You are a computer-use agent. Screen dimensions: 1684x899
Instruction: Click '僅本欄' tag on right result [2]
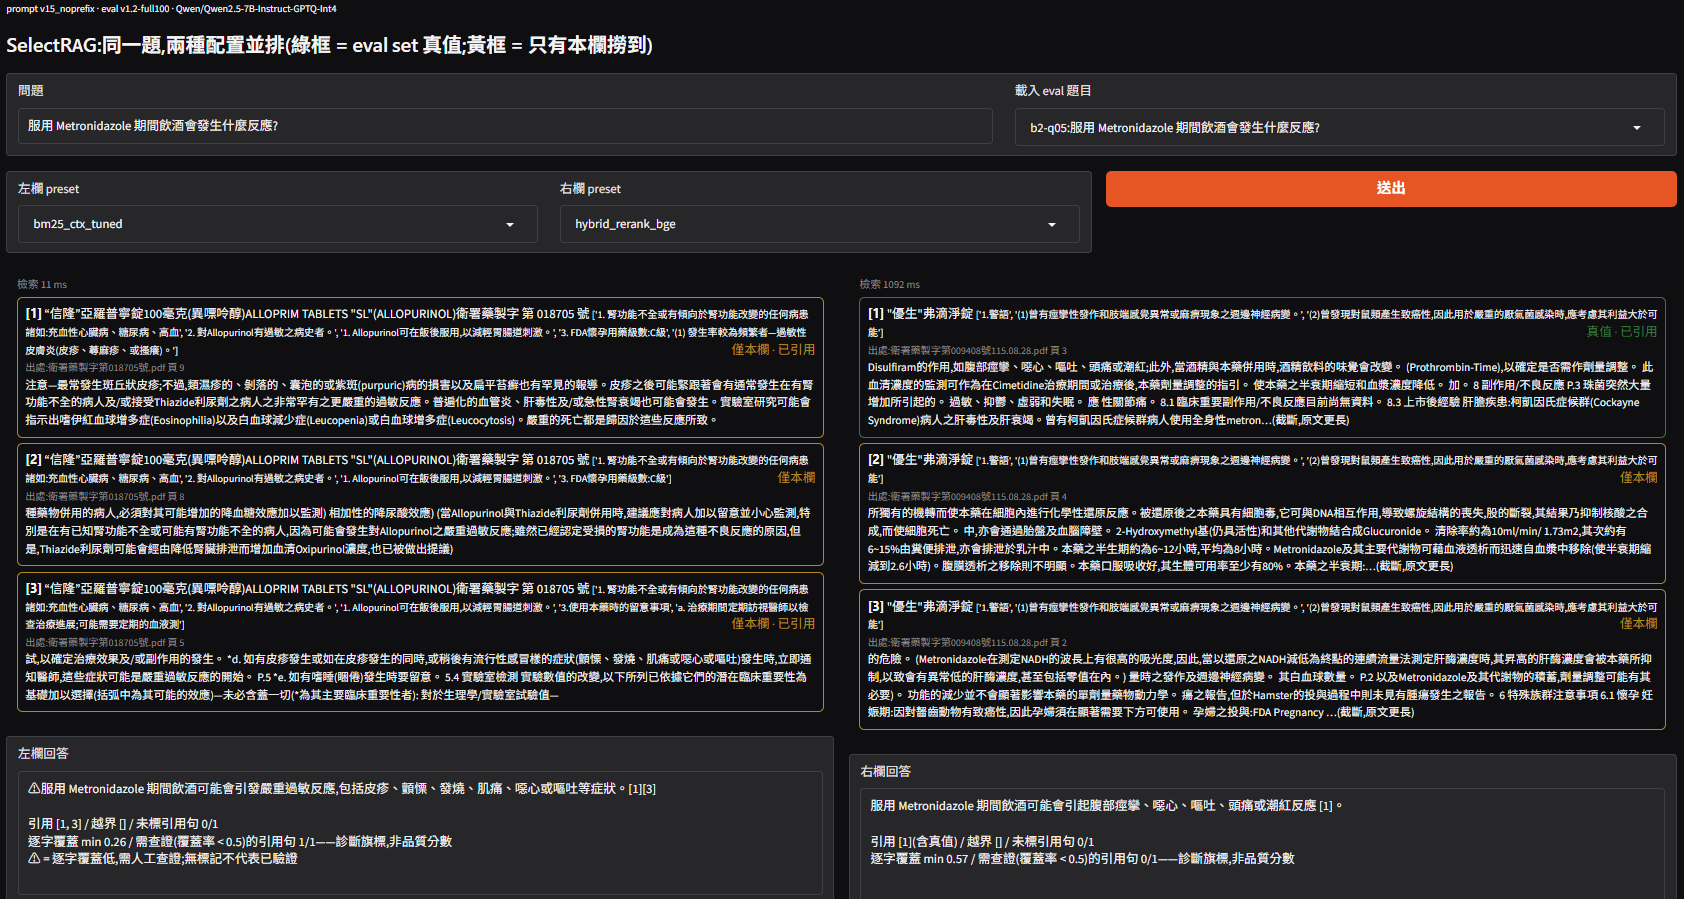(x=1638, y=478)
